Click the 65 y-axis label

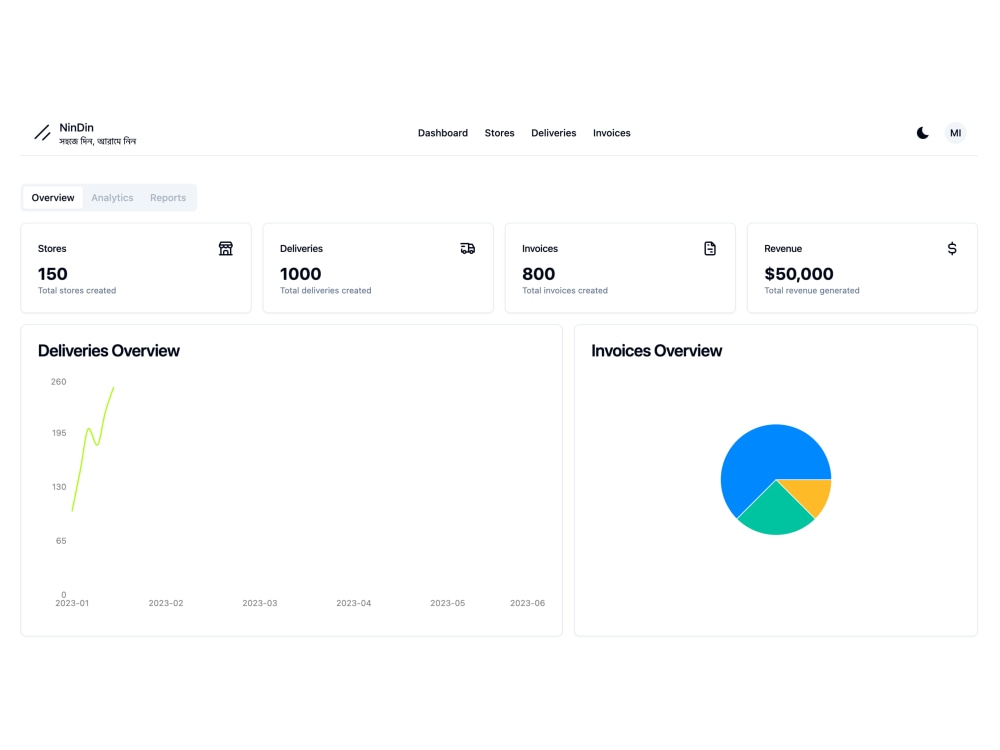coord(61,540)
